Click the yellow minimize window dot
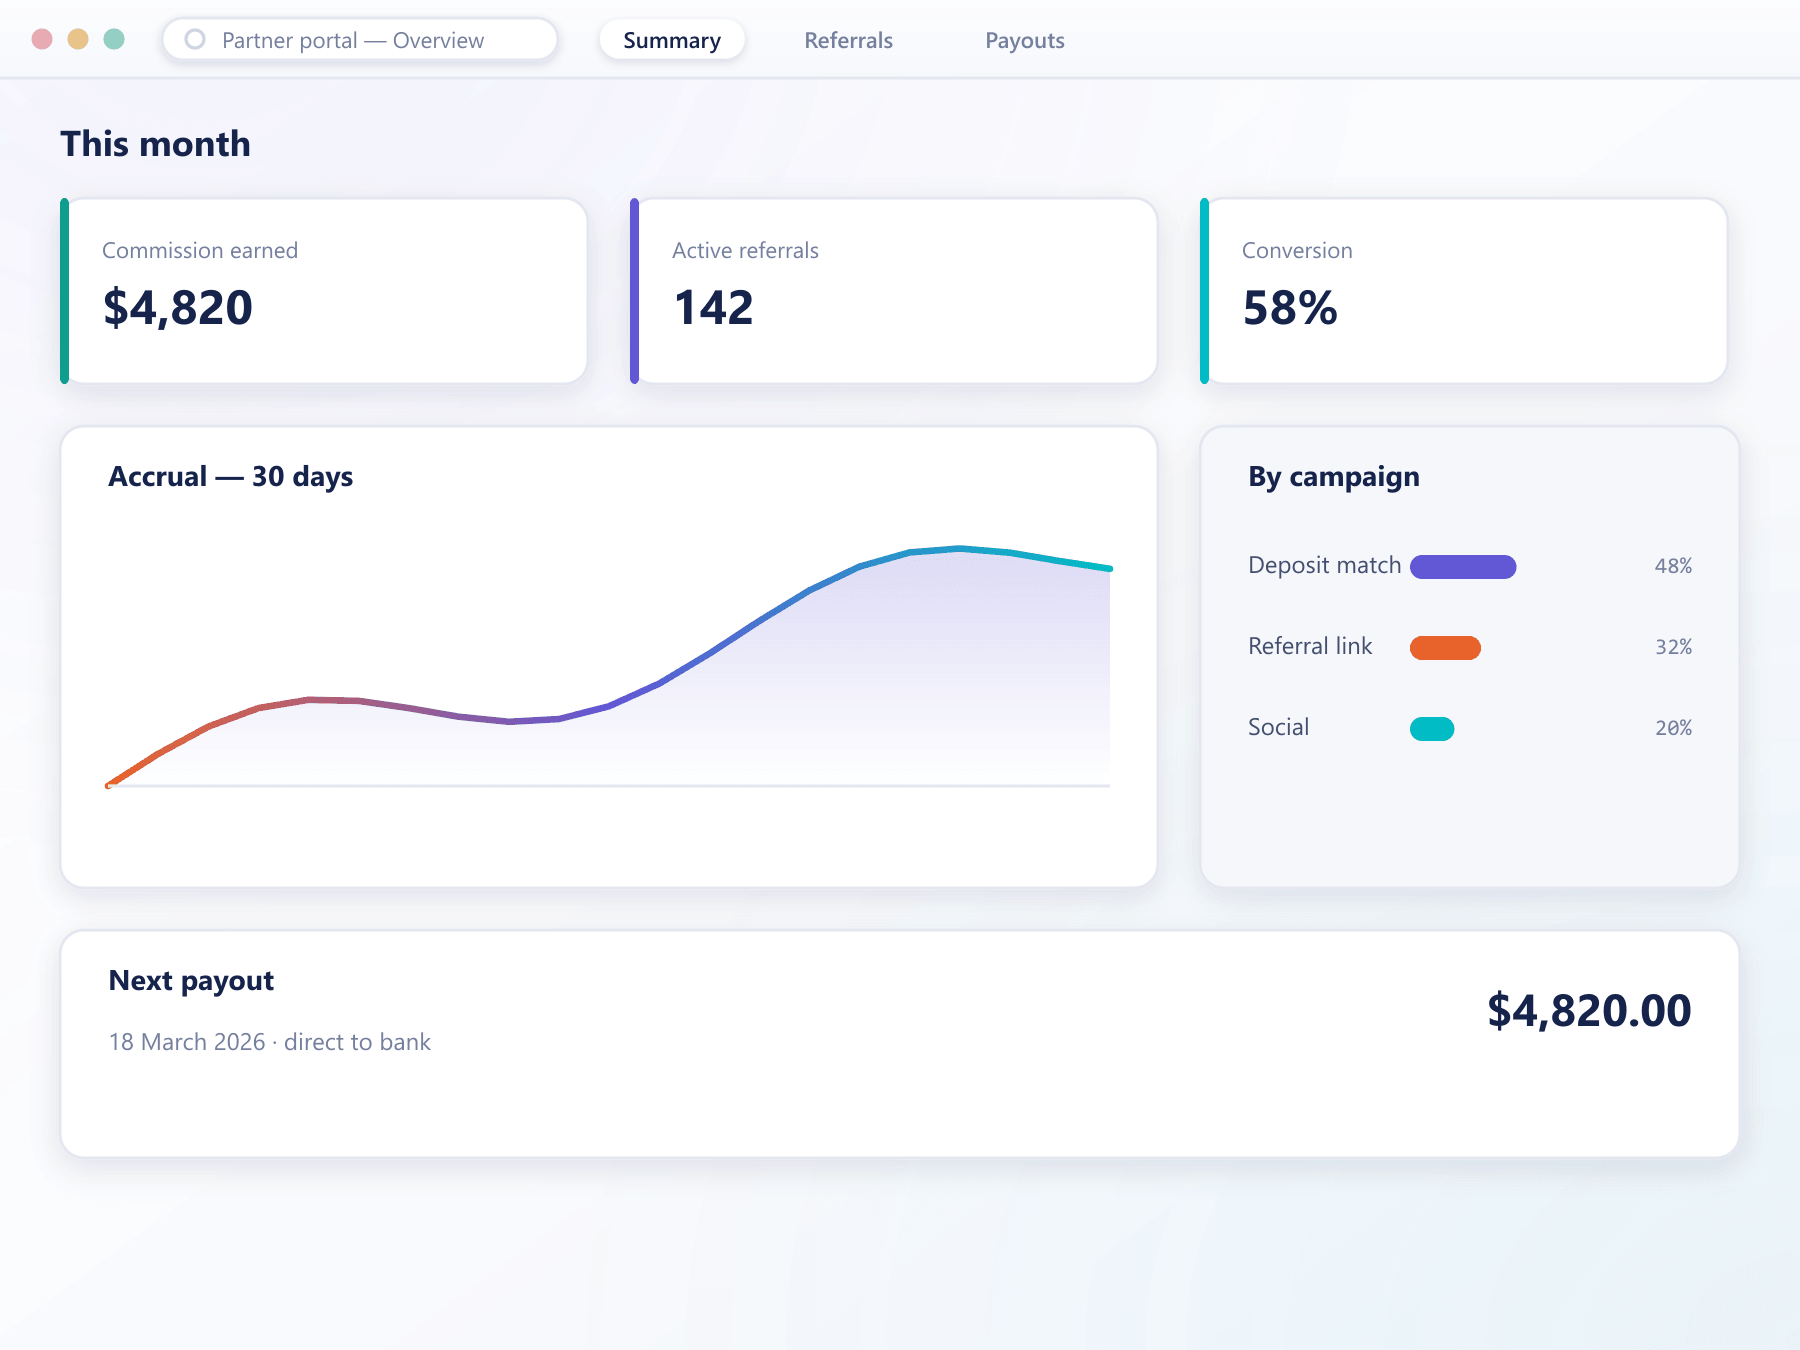This screenshot has width=1800, height=1350. [x=78, y=39]
